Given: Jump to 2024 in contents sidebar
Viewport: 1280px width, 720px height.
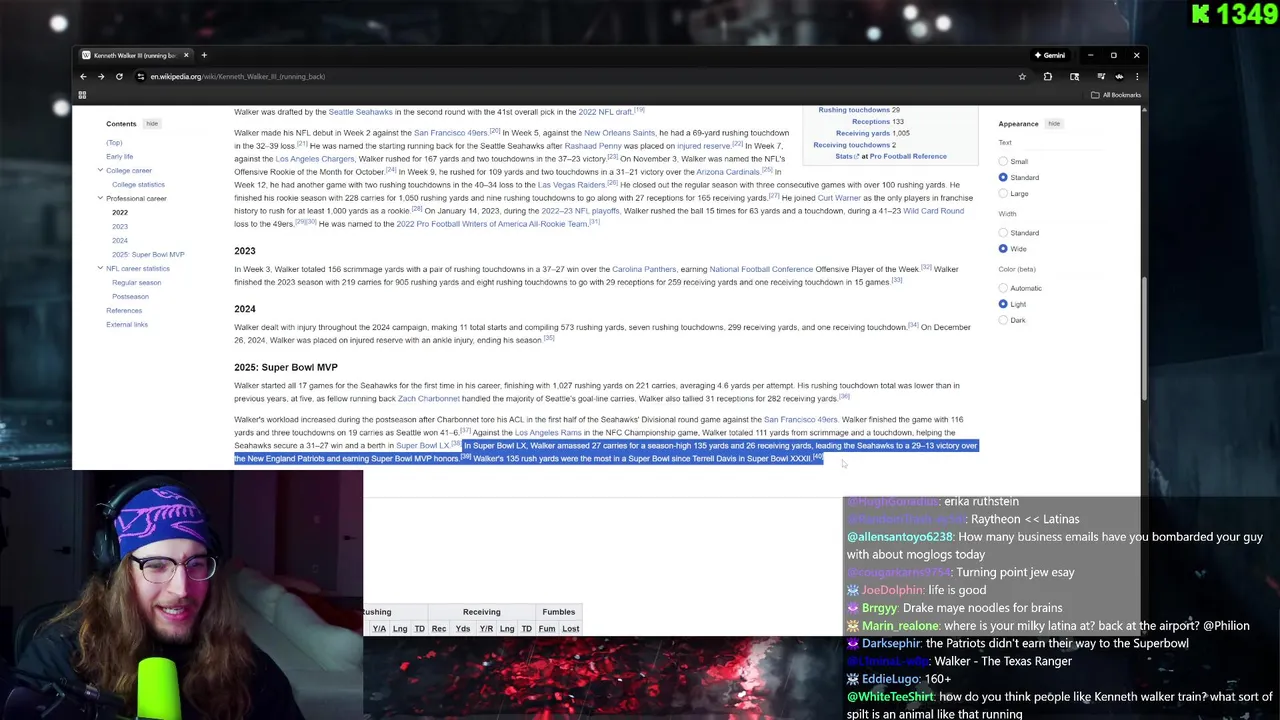Looking at the screenshot, I should (120, 241).
